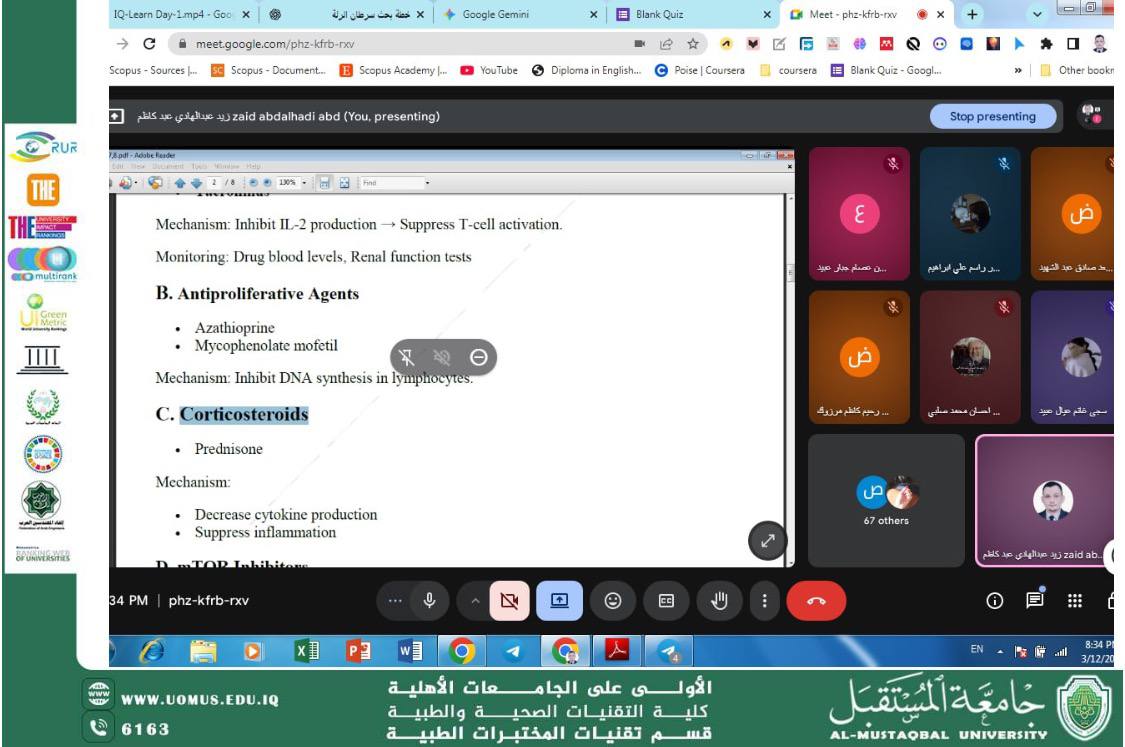Open the meeting details info icon
This screenshot has height=747, width=1125.
994,601
